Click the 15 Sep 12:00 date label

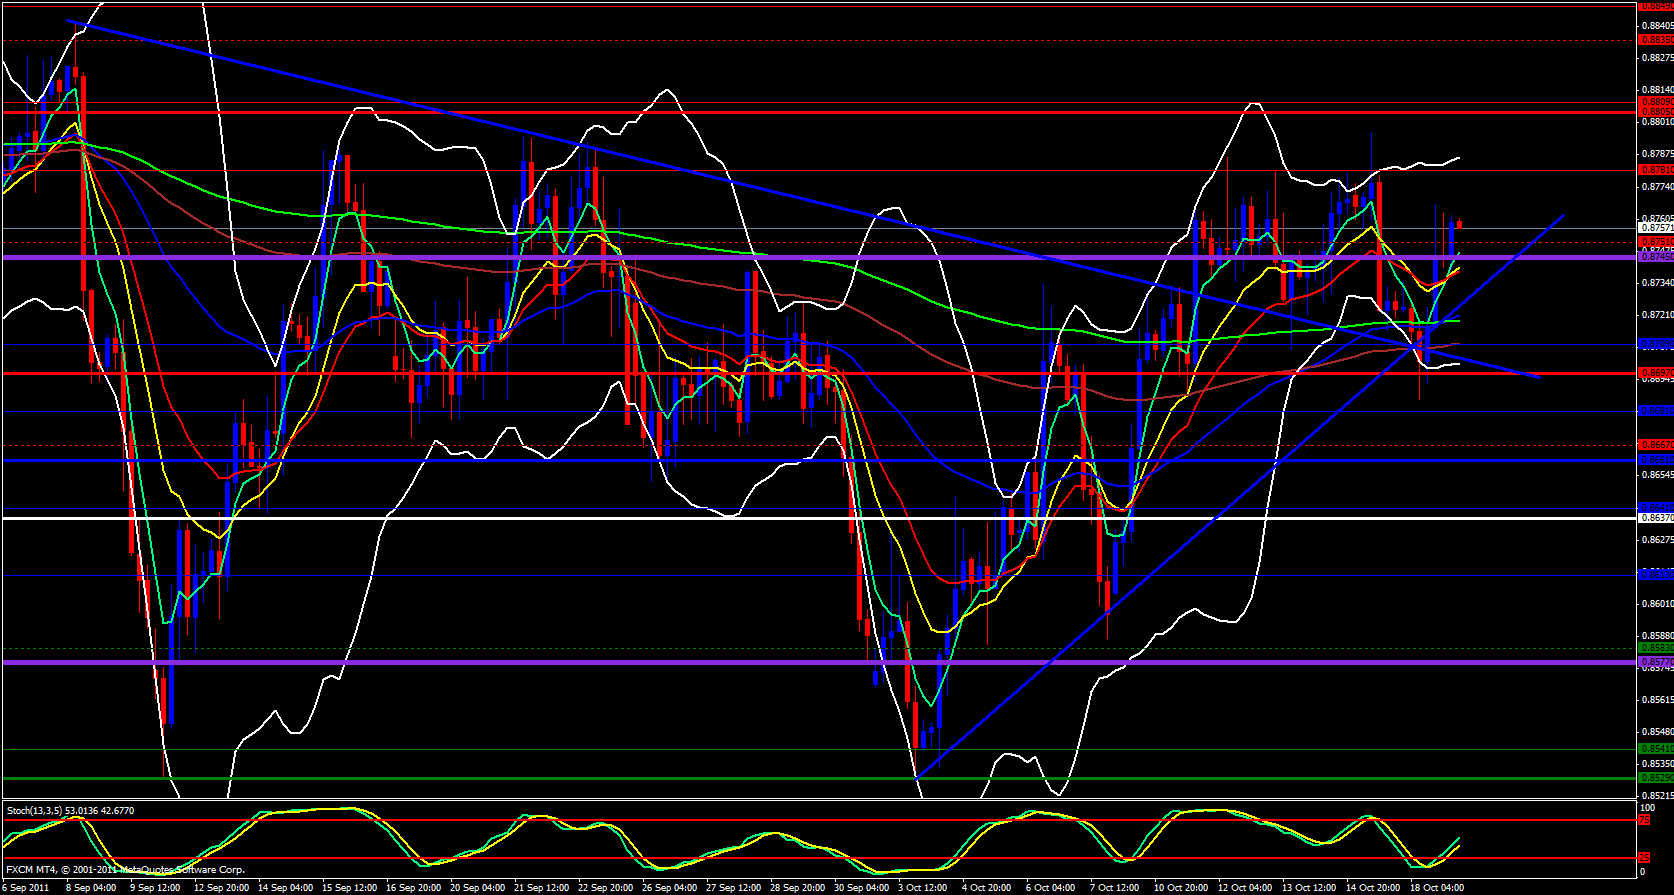(350, 888)
